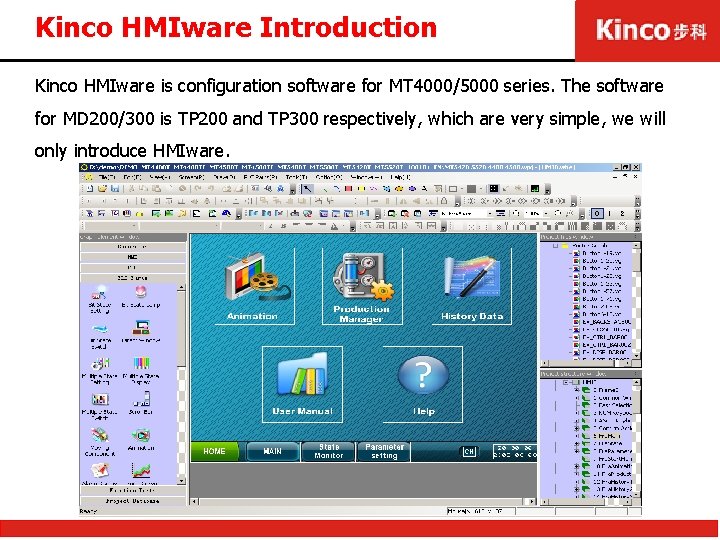Add a Trend Curve component
This screenshot has width=720, height=540.
pyautogui.click(x=141, y=474)
